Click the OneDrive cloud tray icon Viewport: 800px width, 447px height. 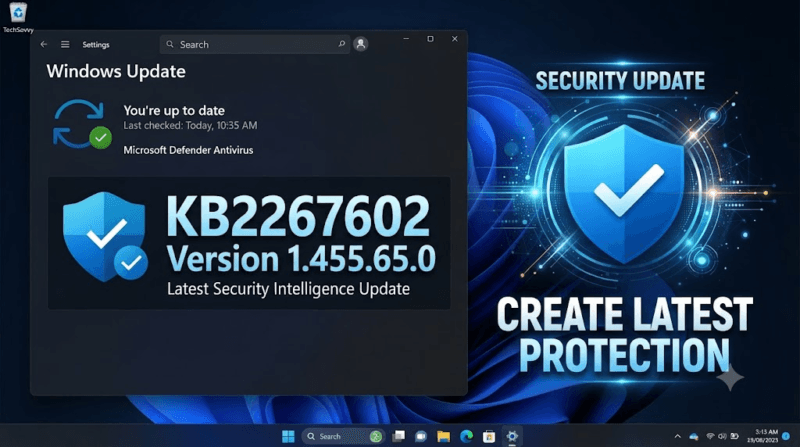point(694,436)
